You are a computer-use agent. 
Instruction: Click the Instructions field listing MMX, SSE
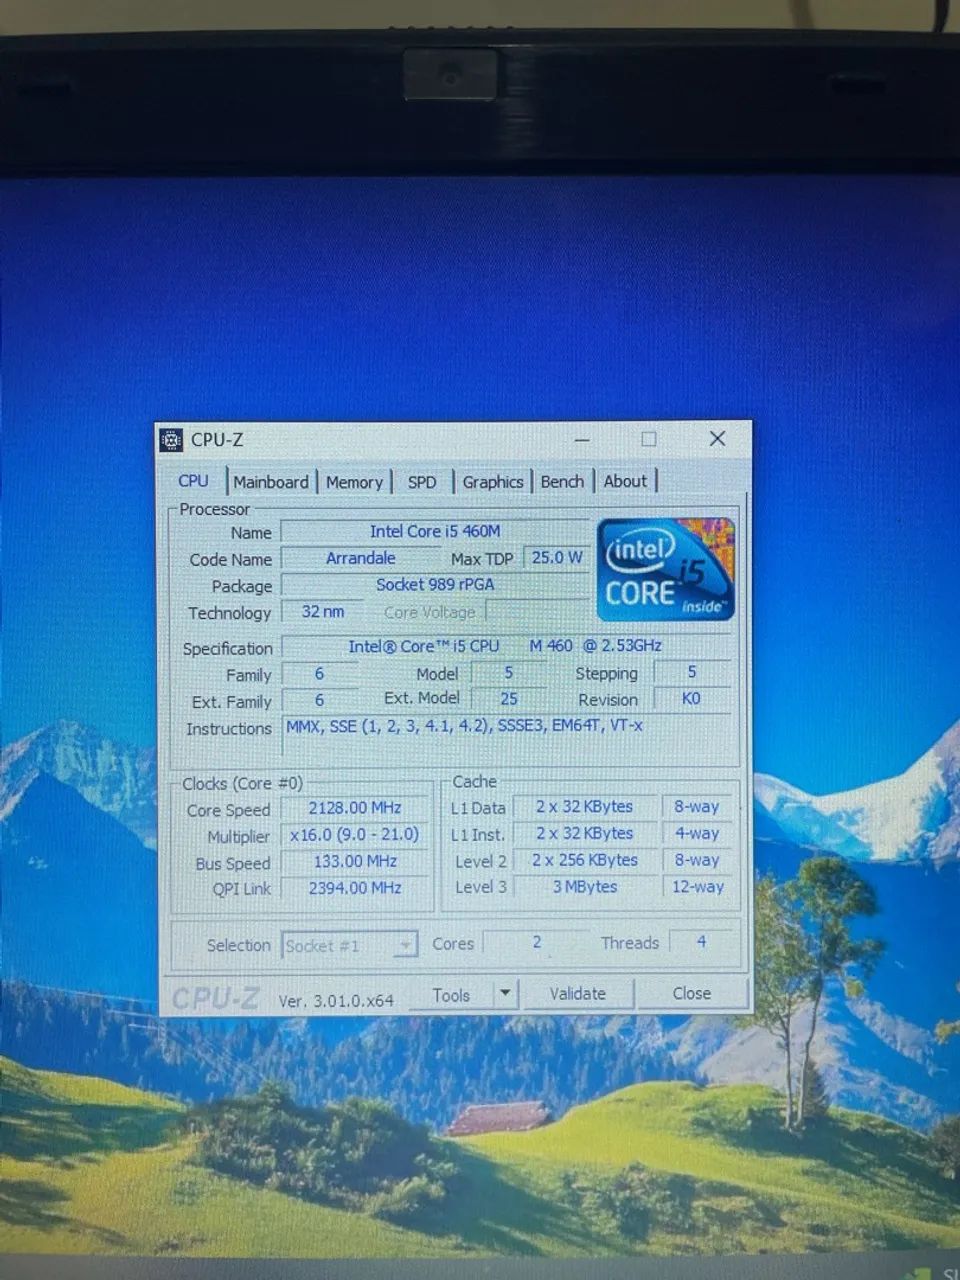point(510,738)
